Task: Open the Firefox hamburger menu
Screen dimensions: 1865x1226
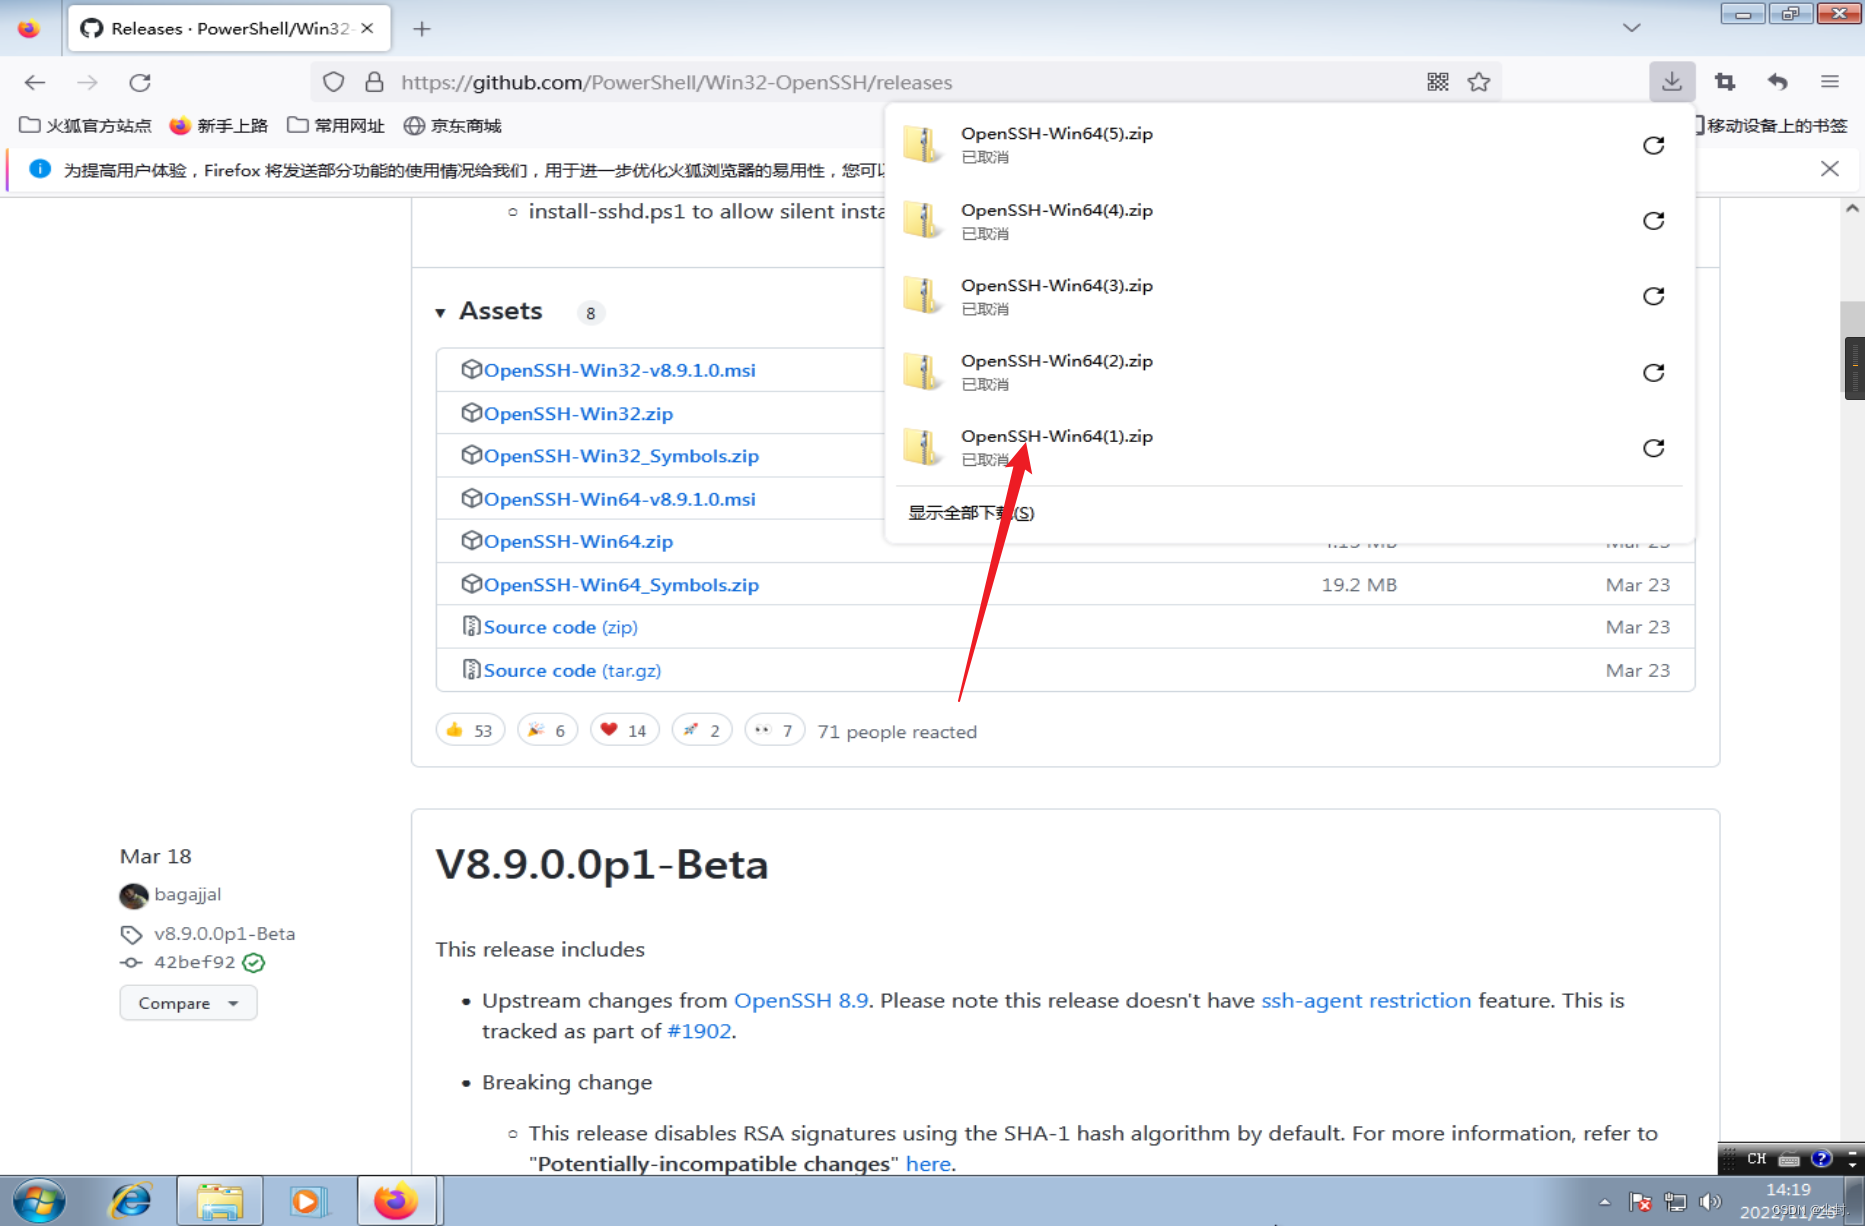Action: (x=1830, y=82)
